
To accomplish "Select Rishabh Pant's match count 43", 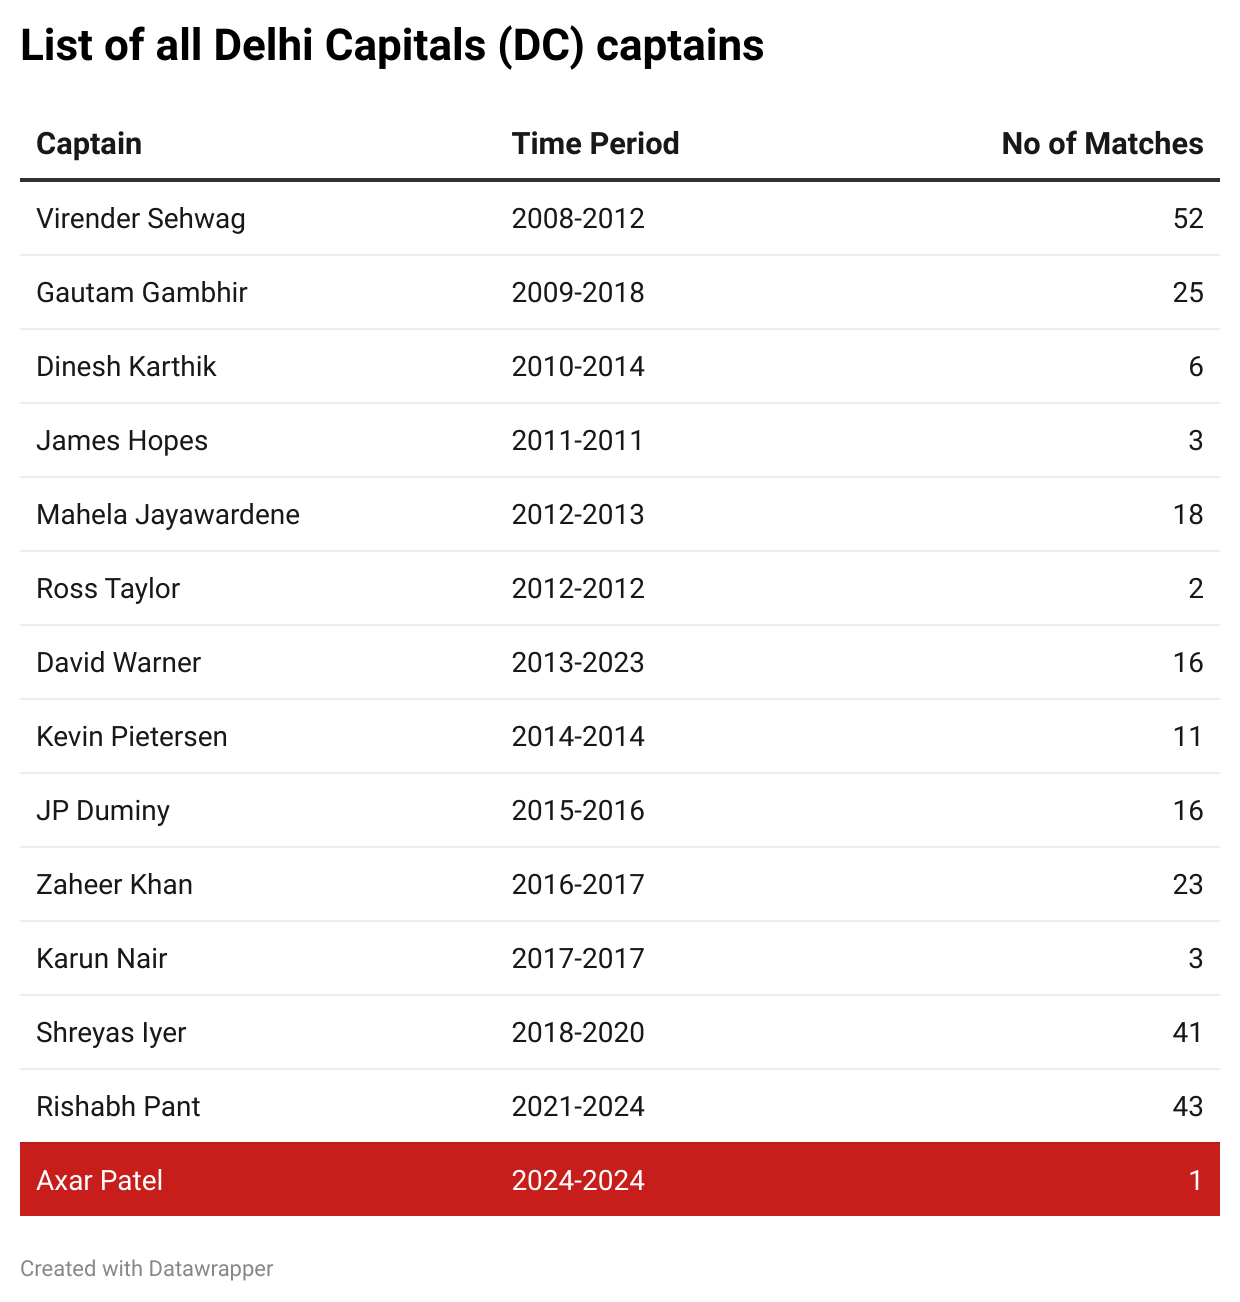I will click(1187, 1107).
